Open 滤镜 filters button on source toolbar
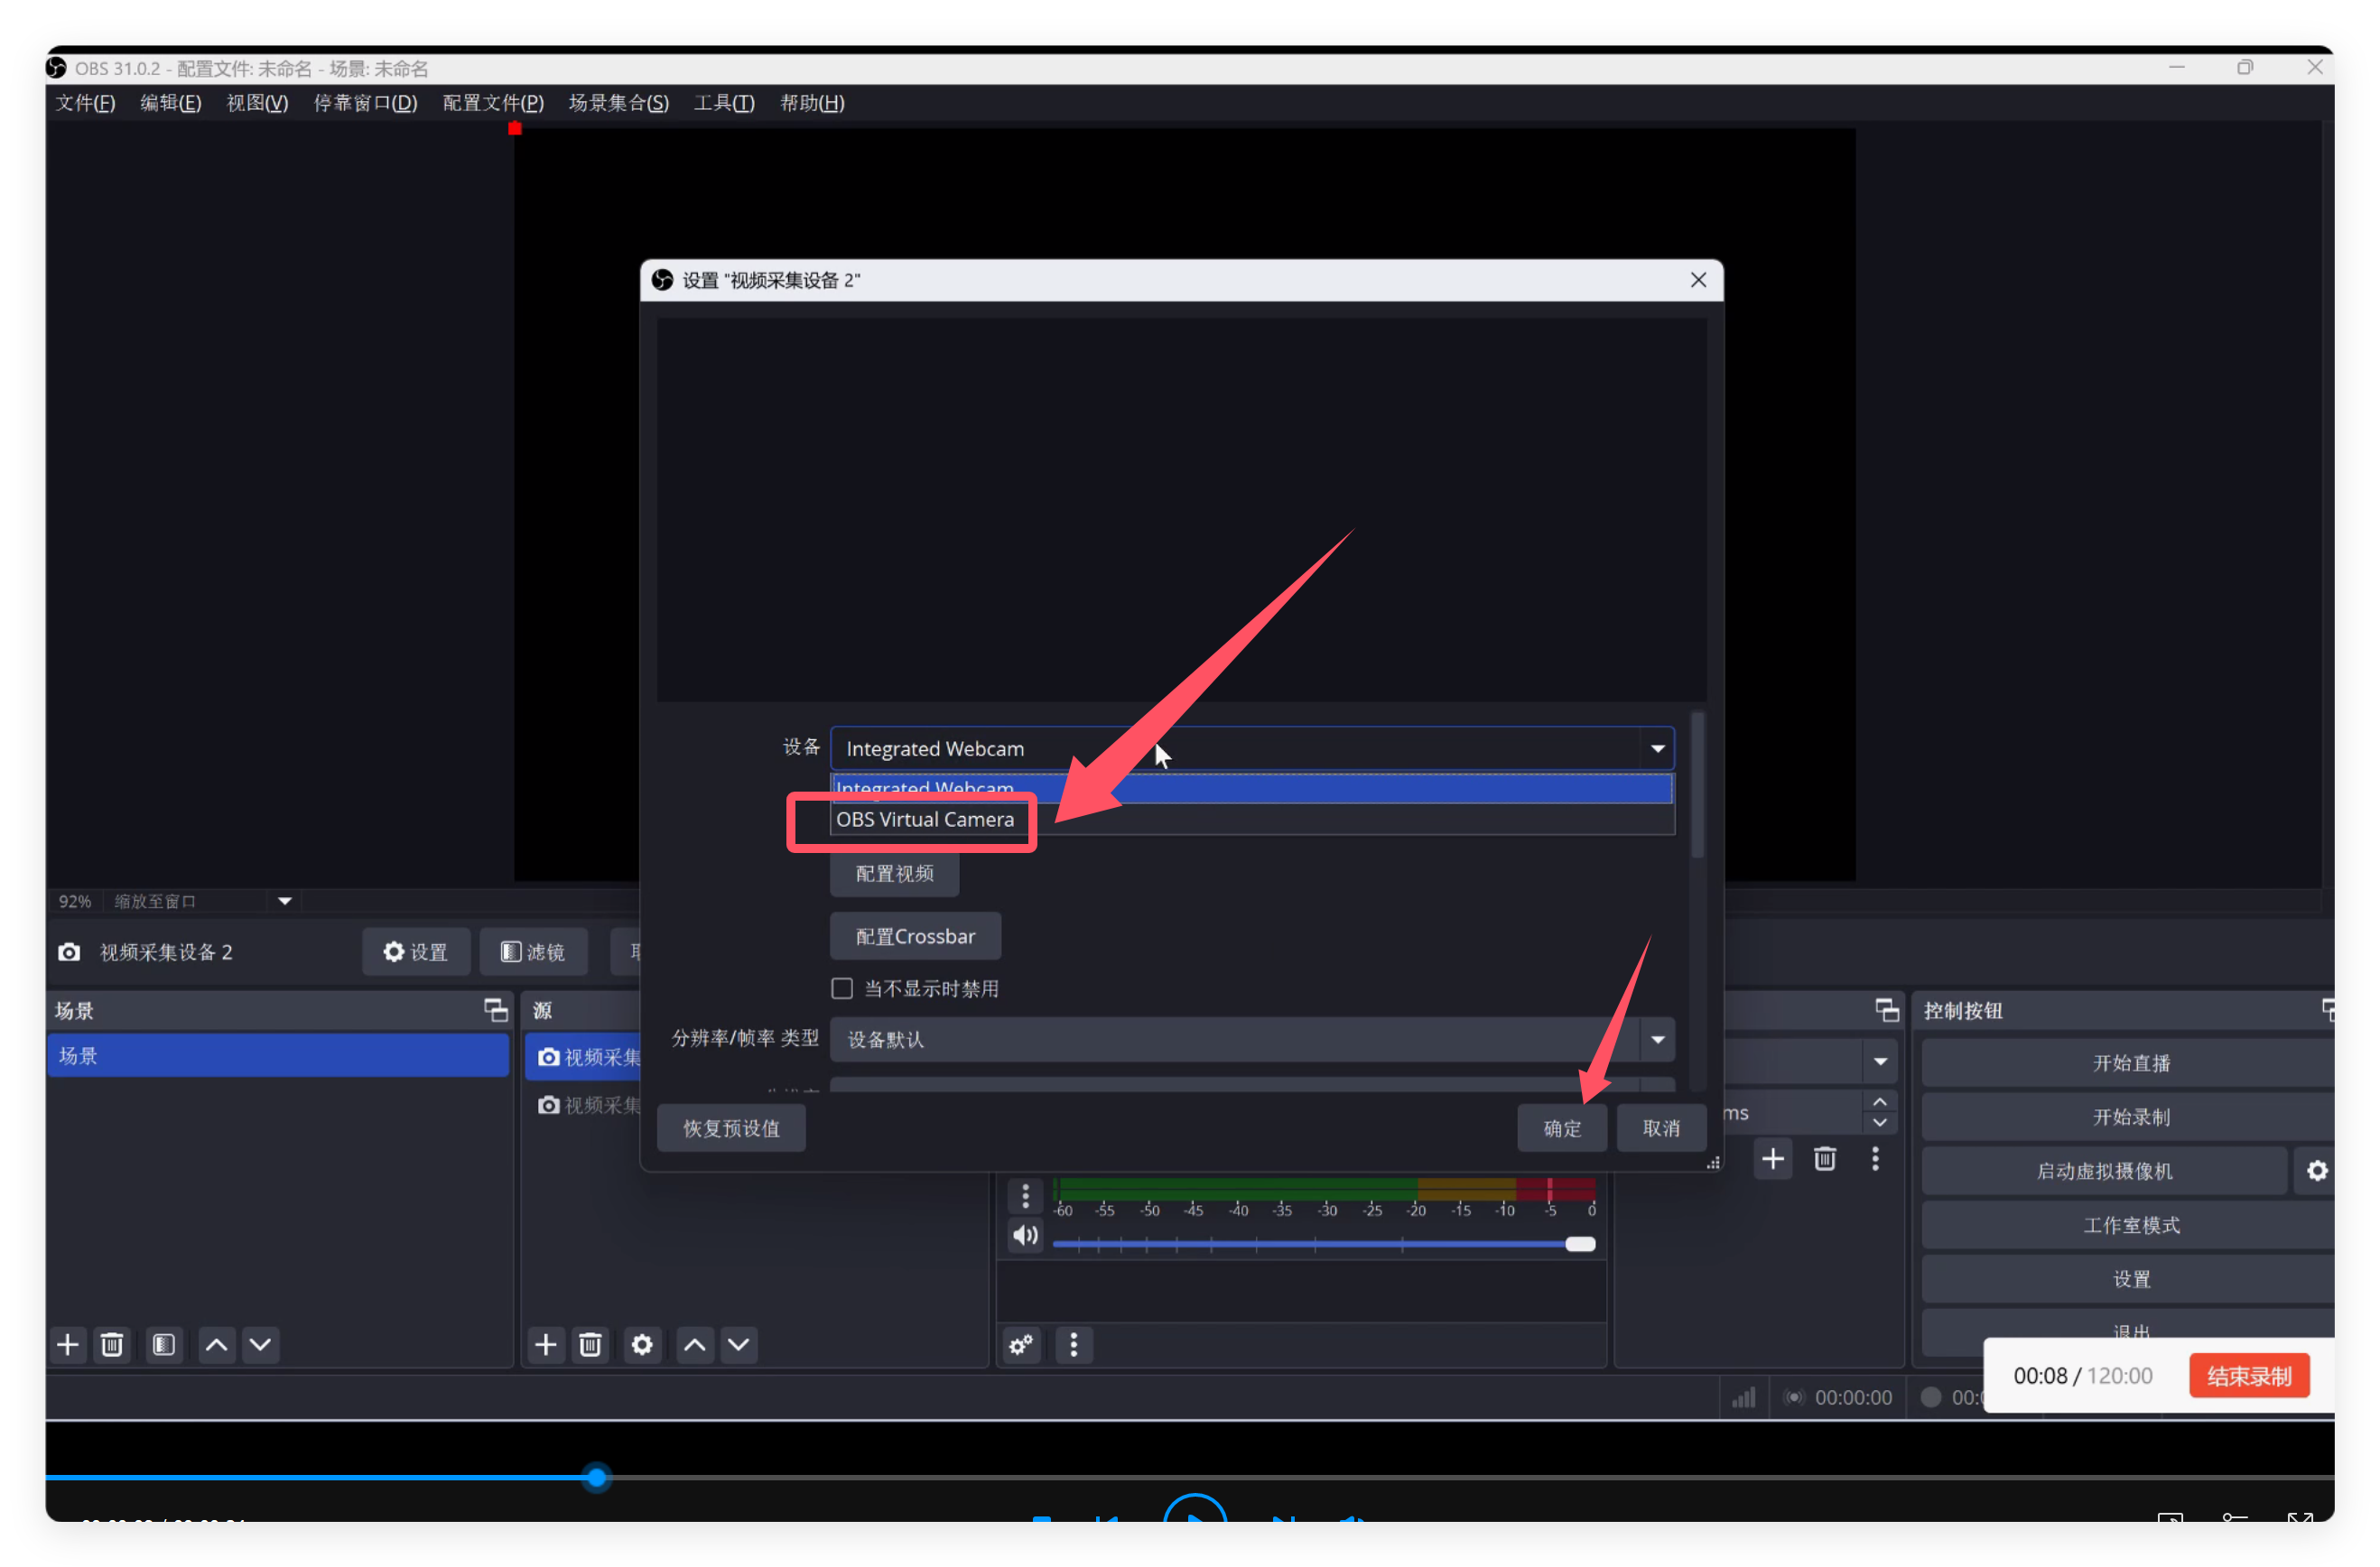The width and height of the screenshot is (2380, 1567). pos(532,951)
